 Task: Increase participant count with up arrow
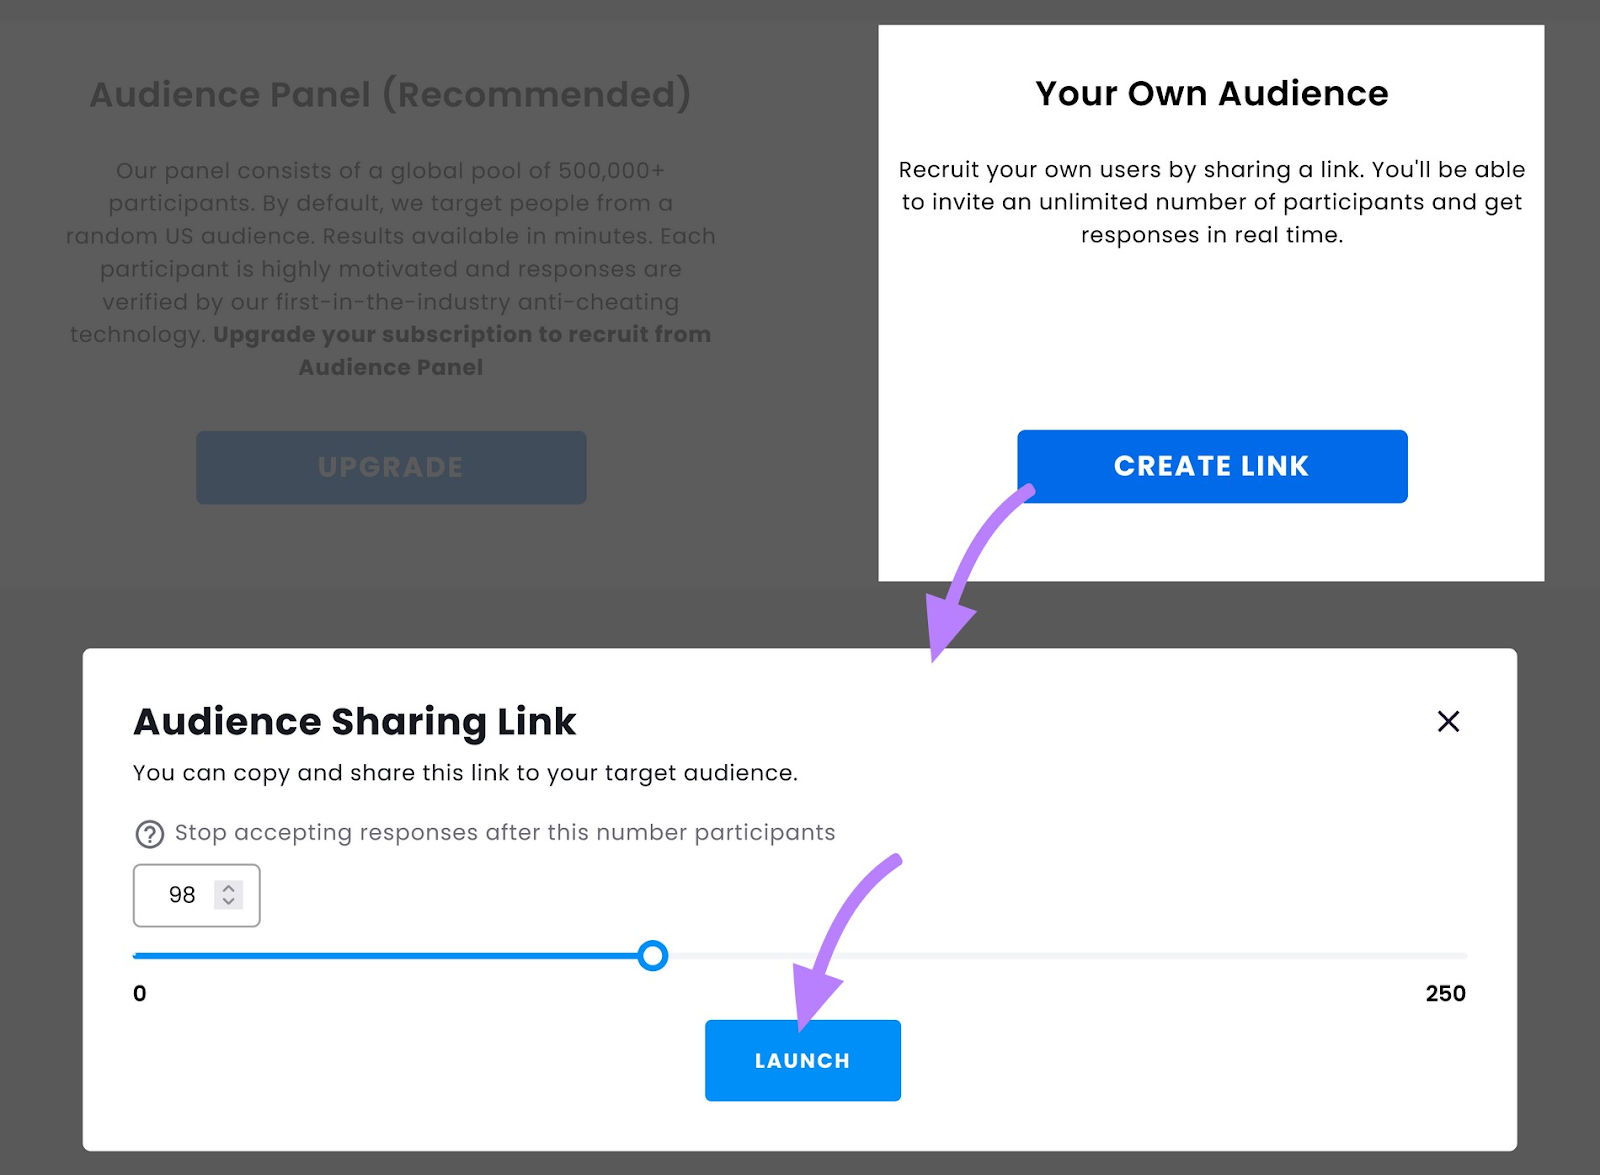(229, 888)
